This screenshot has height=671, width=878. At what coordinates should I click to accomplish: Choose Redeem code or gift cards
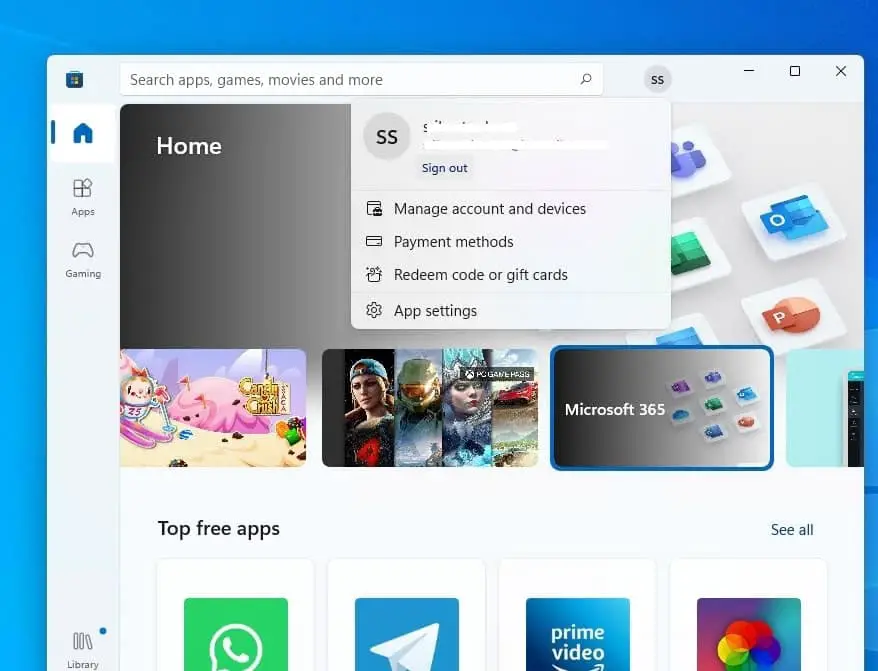pyautogui.click(x=511, y=275)
